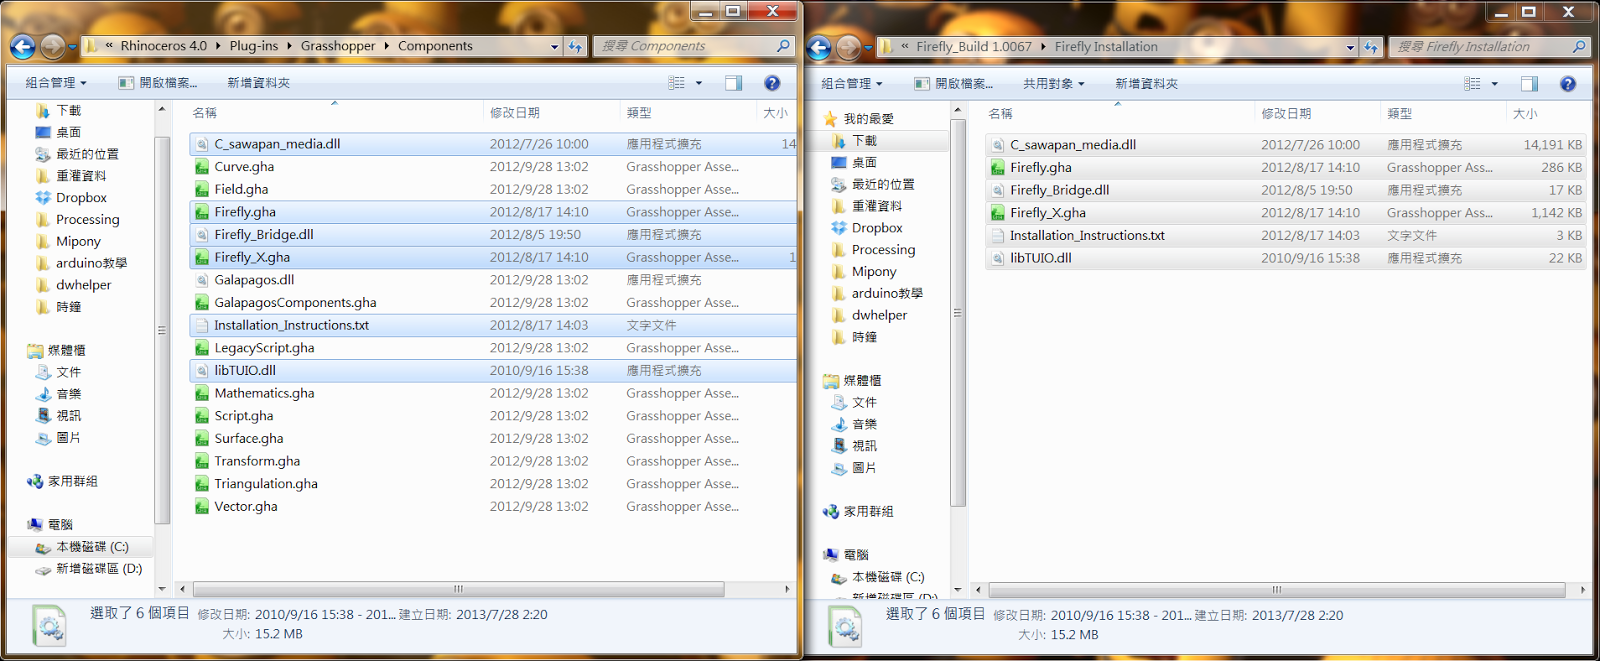Select Surface.gha file
Image resolution: width=1600 pixels, height=661 pixels.
tap(492, 438)
